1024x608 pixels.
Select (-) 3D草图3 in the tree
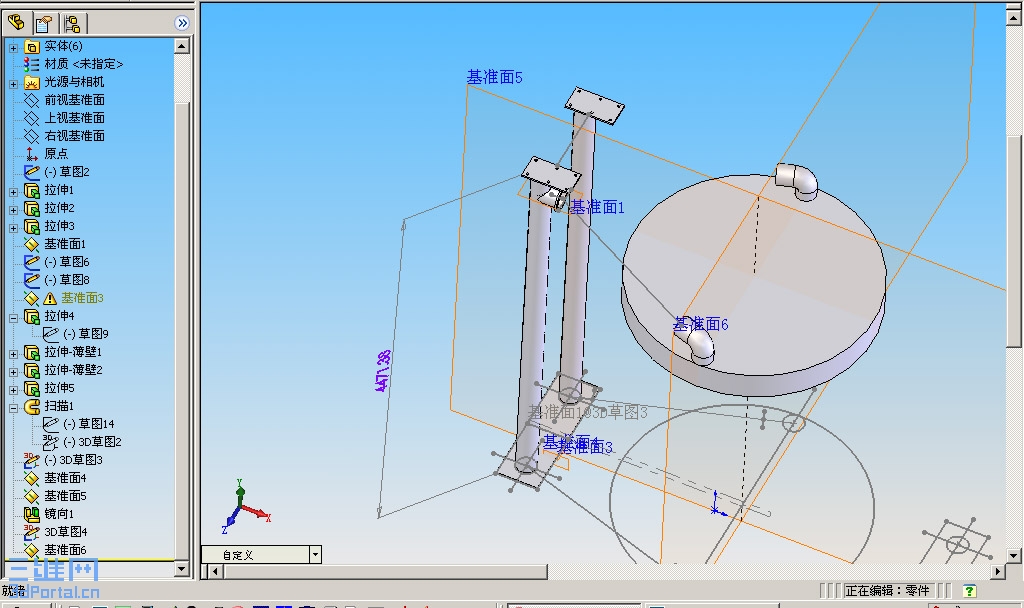pyautogui.click(x=73, y=460)
